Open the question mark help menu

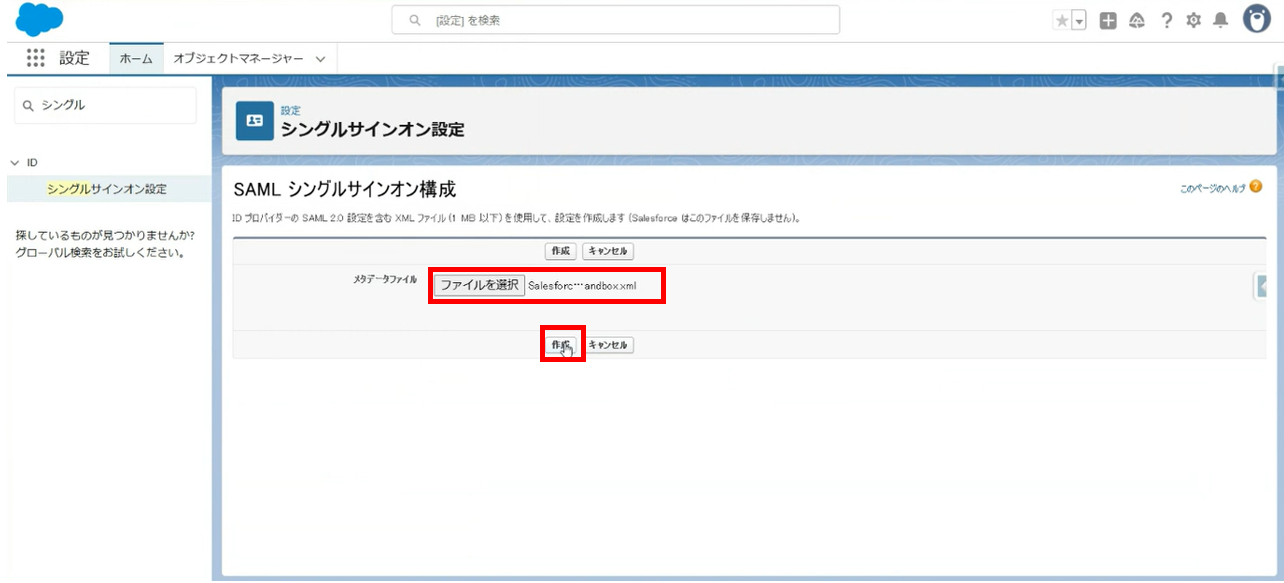tap(1166, 21)
